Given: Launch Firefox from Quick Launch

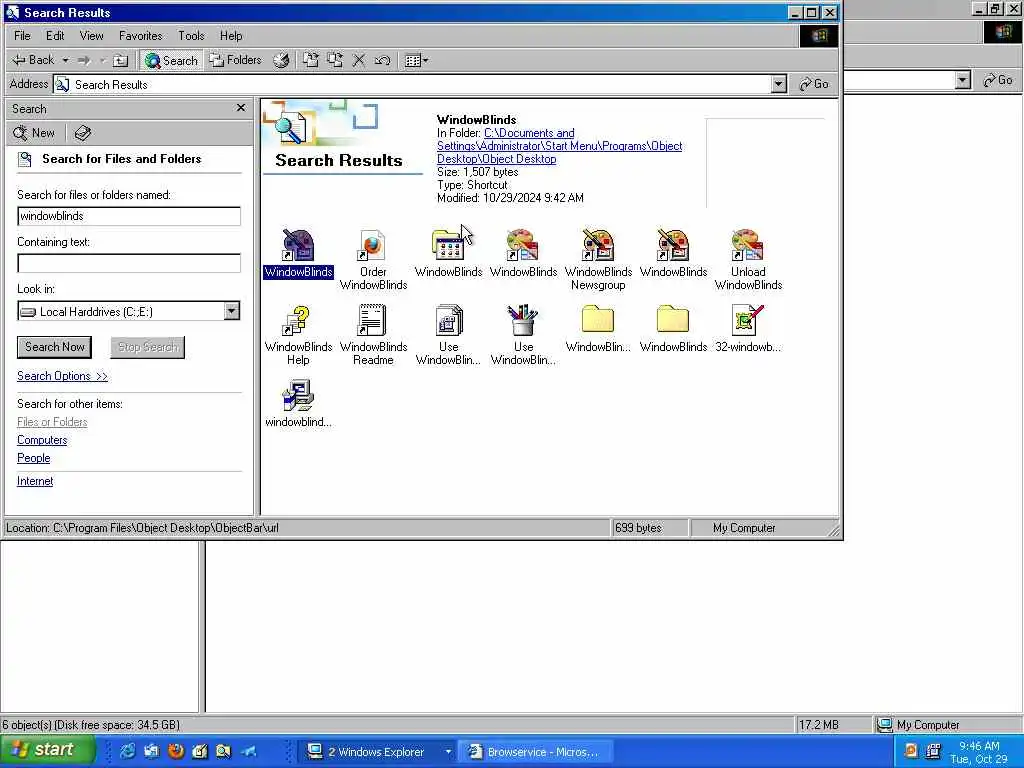Looking at the screenshot, I should tap(176, 751).
